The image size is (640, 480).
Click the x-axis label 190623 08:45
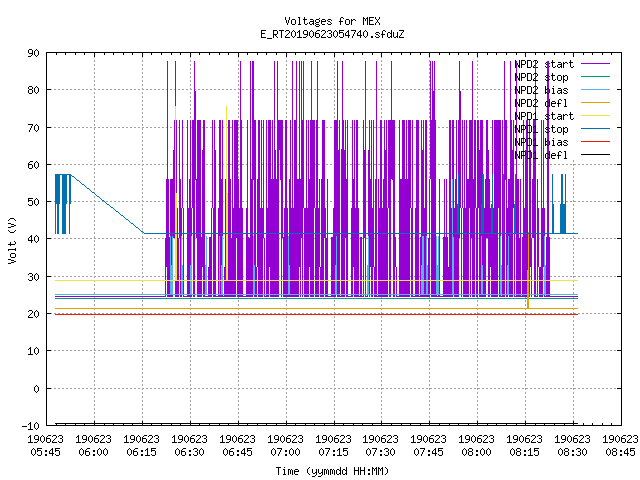tap(620, 446)
